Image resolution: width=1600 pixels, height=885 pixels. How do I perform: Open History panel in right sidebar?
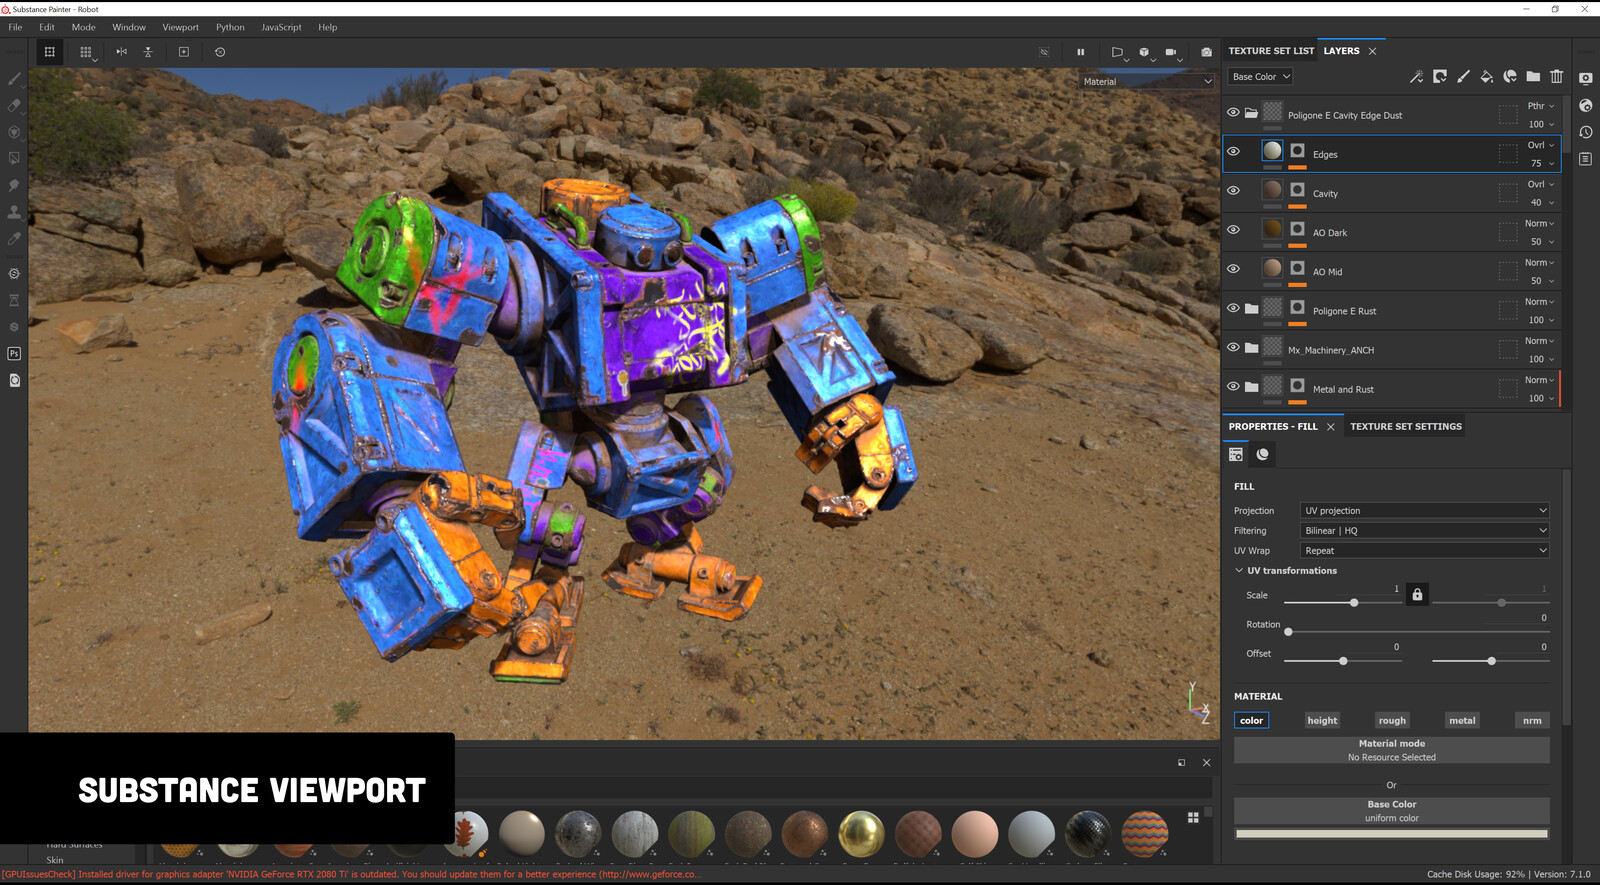1586,132
